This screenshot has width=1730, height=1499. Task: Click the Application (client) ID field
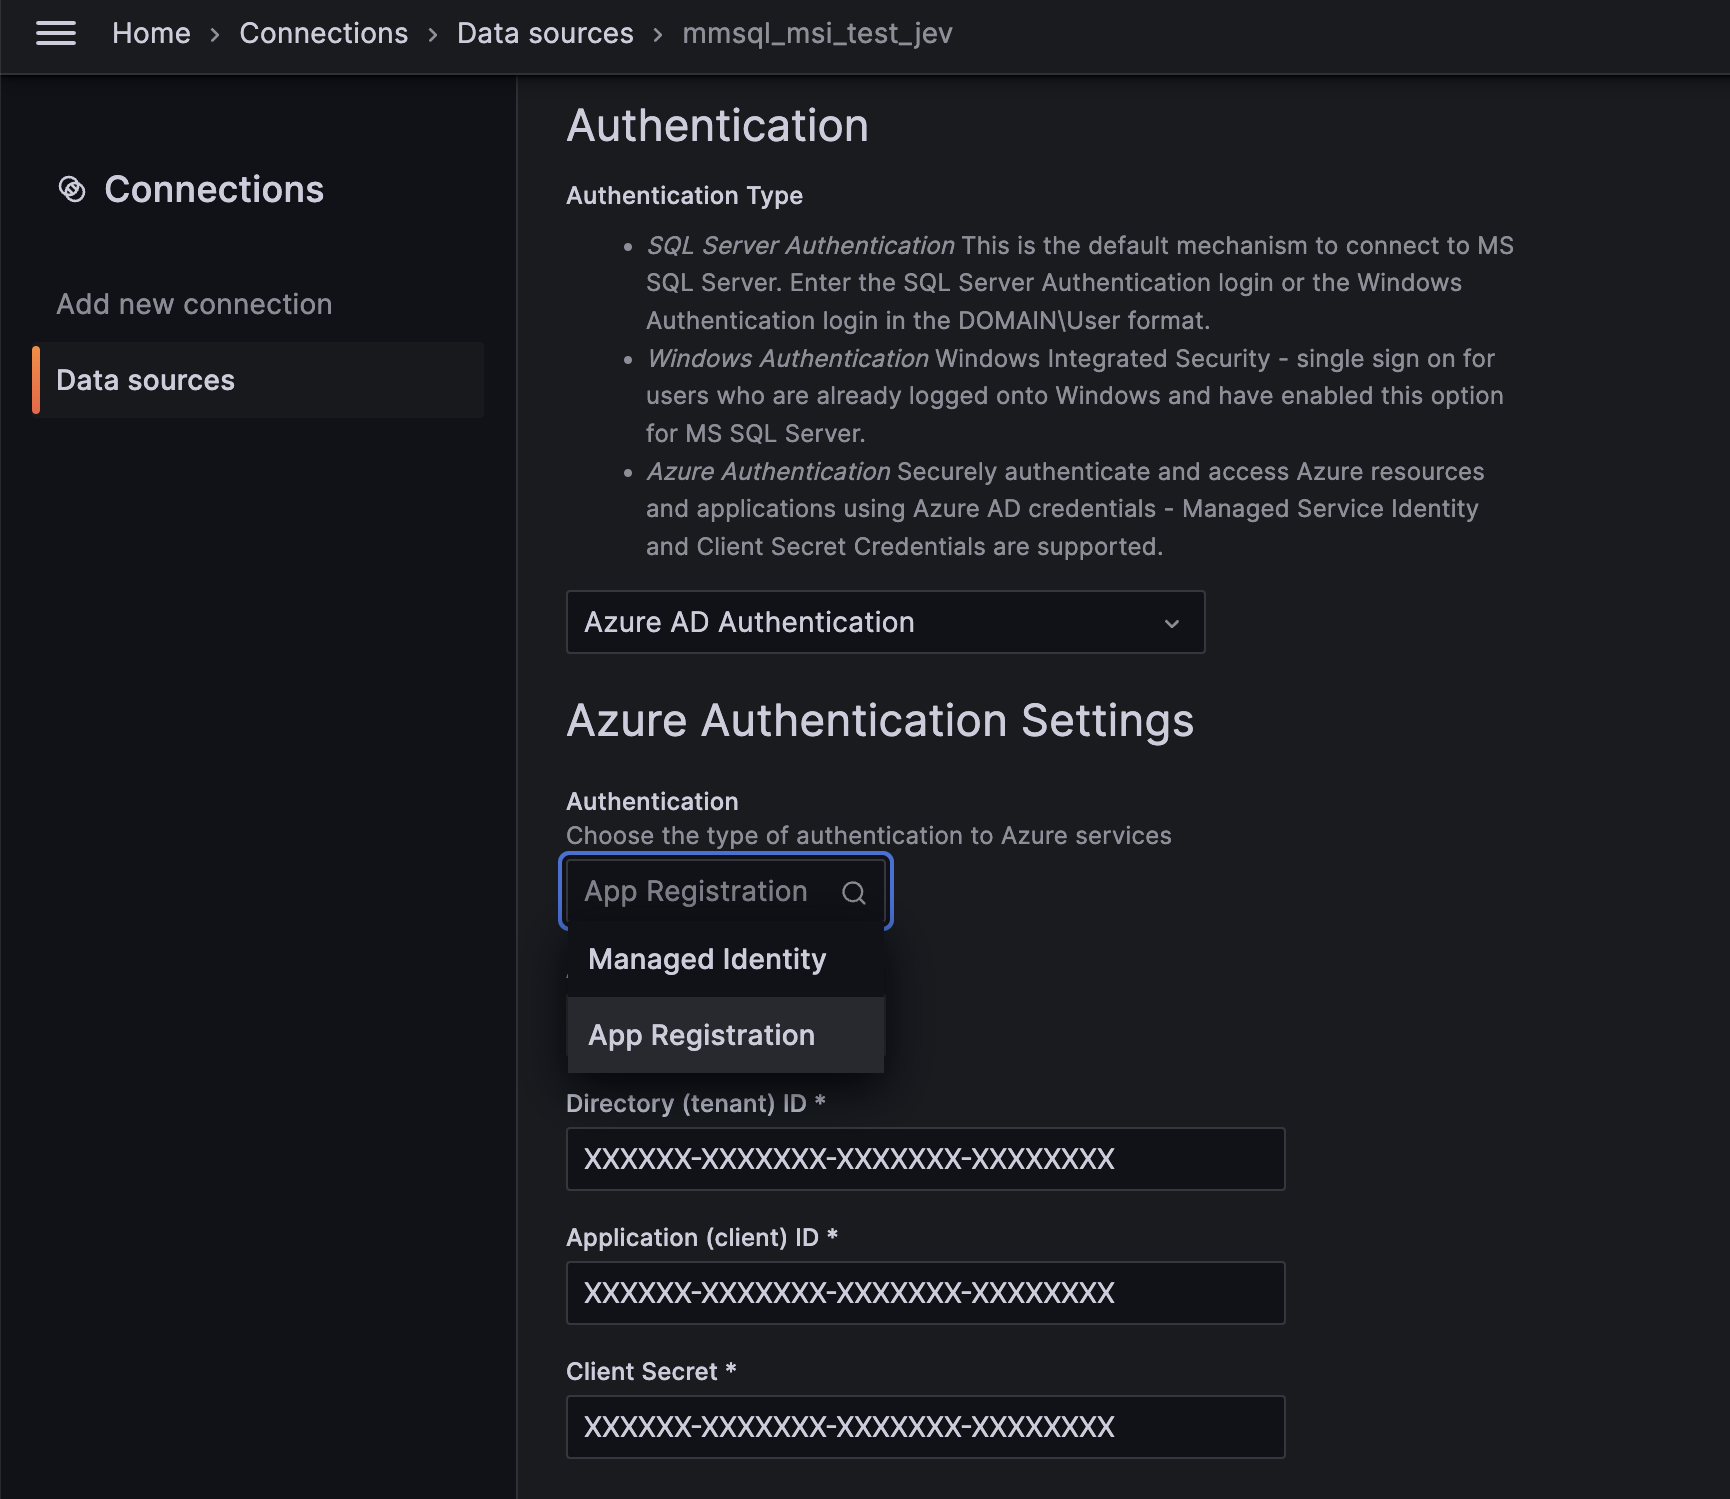click(x=925, y=1292)
